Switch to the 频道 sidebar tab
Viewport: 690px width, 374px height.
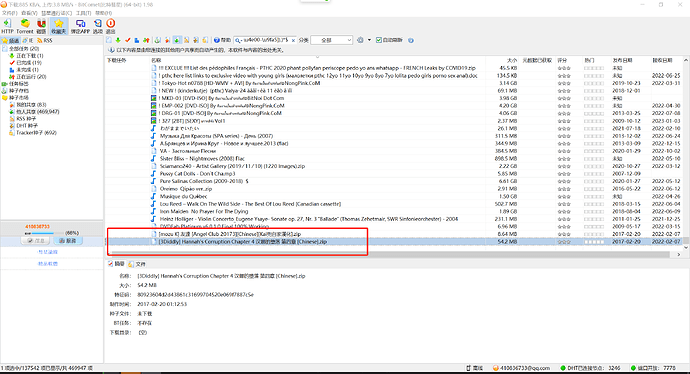[11, 40]
